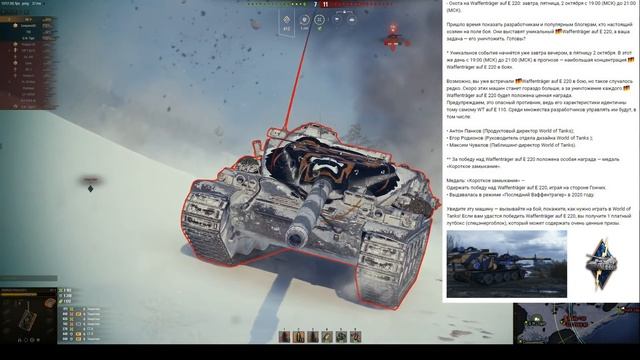
Task: Select shell slot 2 in consumables bar
Action: point(299,337)
